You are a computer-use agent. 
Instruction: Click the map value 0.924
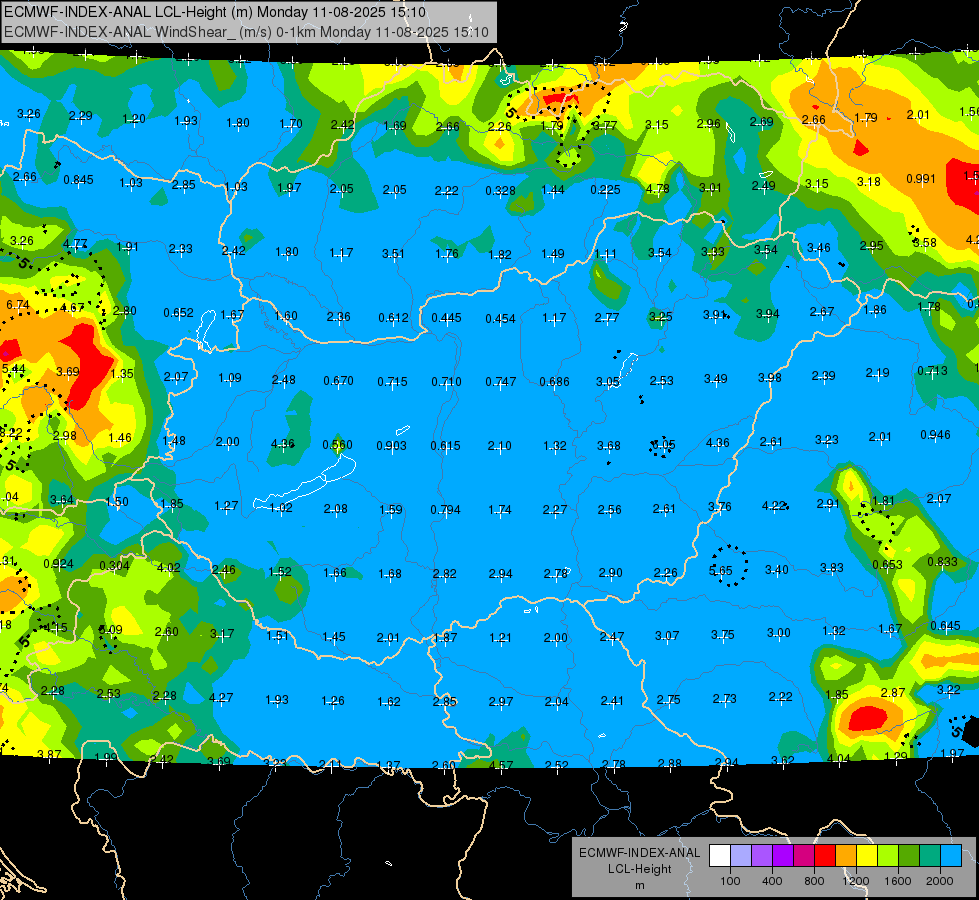click(58, 564)
